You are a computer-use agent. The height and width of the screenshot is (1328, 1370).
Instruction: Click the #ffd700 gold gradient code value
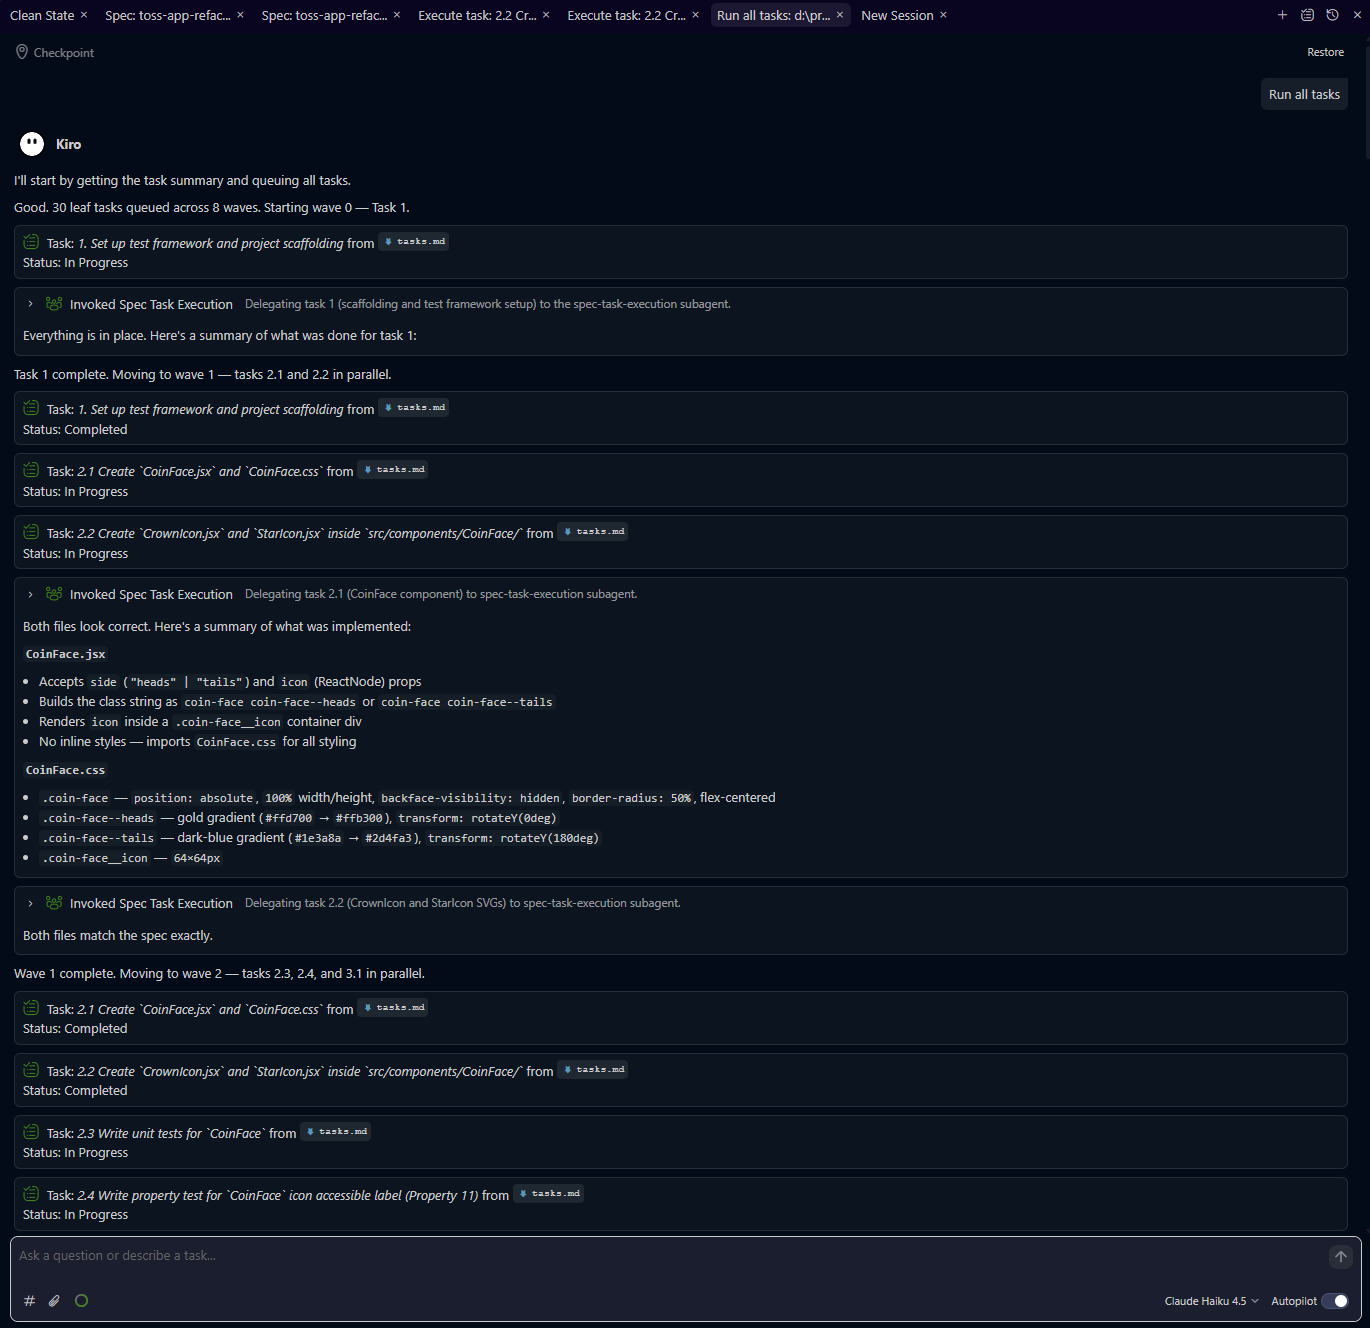(x=288, y=818)
